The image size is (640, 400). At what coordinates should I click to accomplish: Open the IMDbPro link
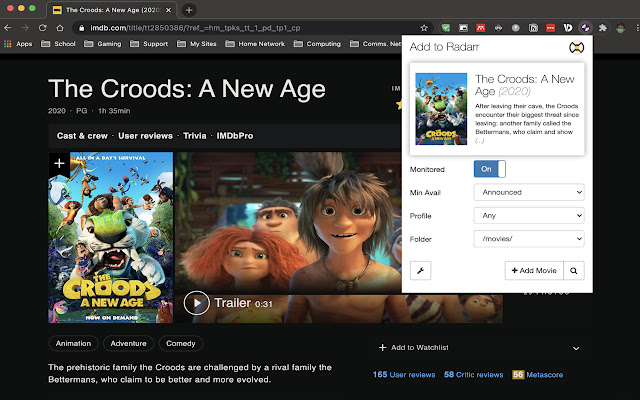(x=235, y=136)
